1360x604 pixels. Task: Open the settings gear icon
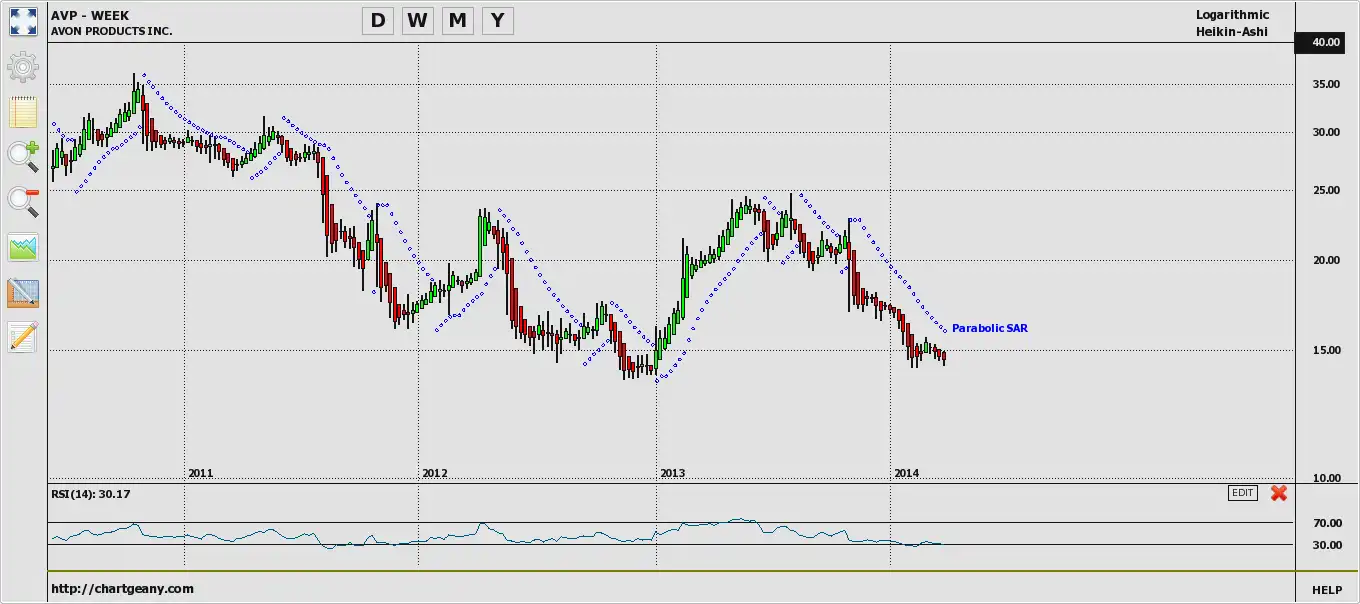(23, 67)
